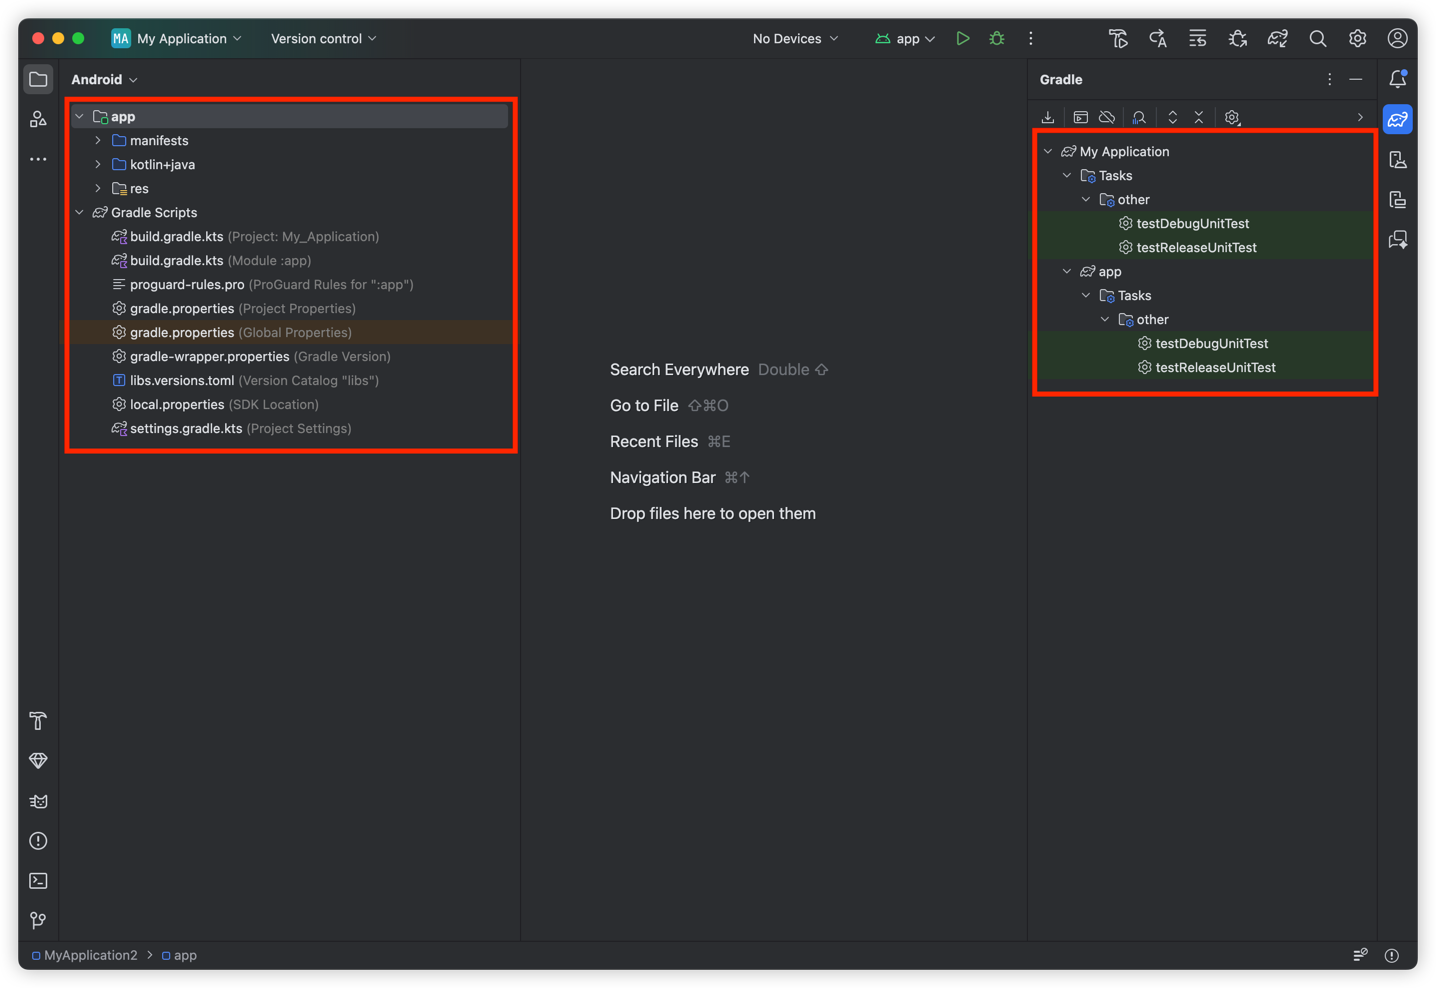Open Search Everywhere magnifier icon

[1317, 39]
